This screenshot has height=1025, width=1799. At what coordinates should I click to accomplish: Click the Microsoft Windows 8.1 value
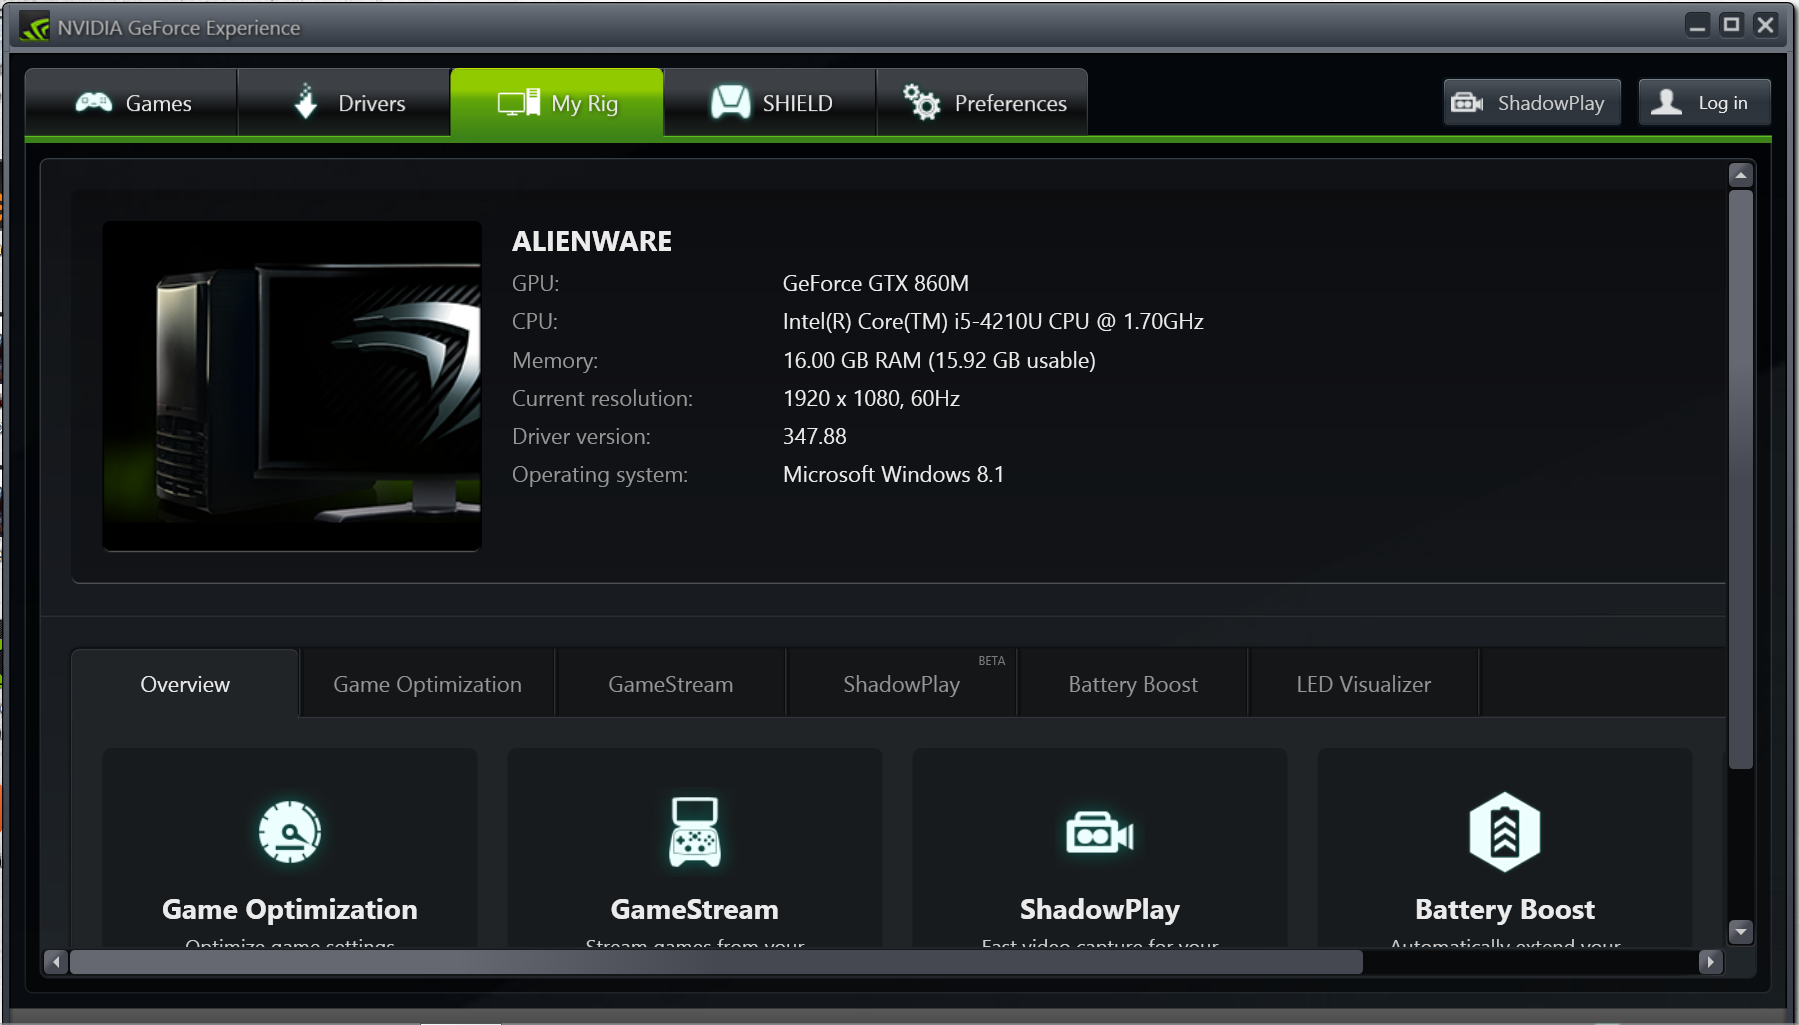[893, 474]
